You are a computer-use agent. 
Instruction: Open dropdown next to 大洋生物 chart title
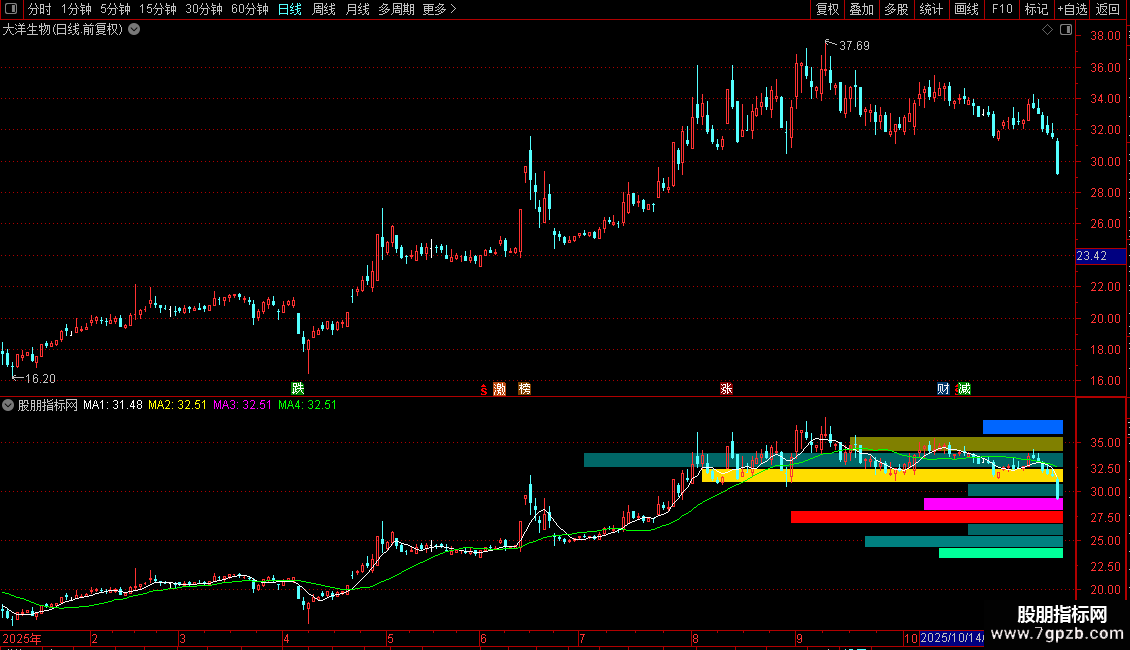(134, 30)
